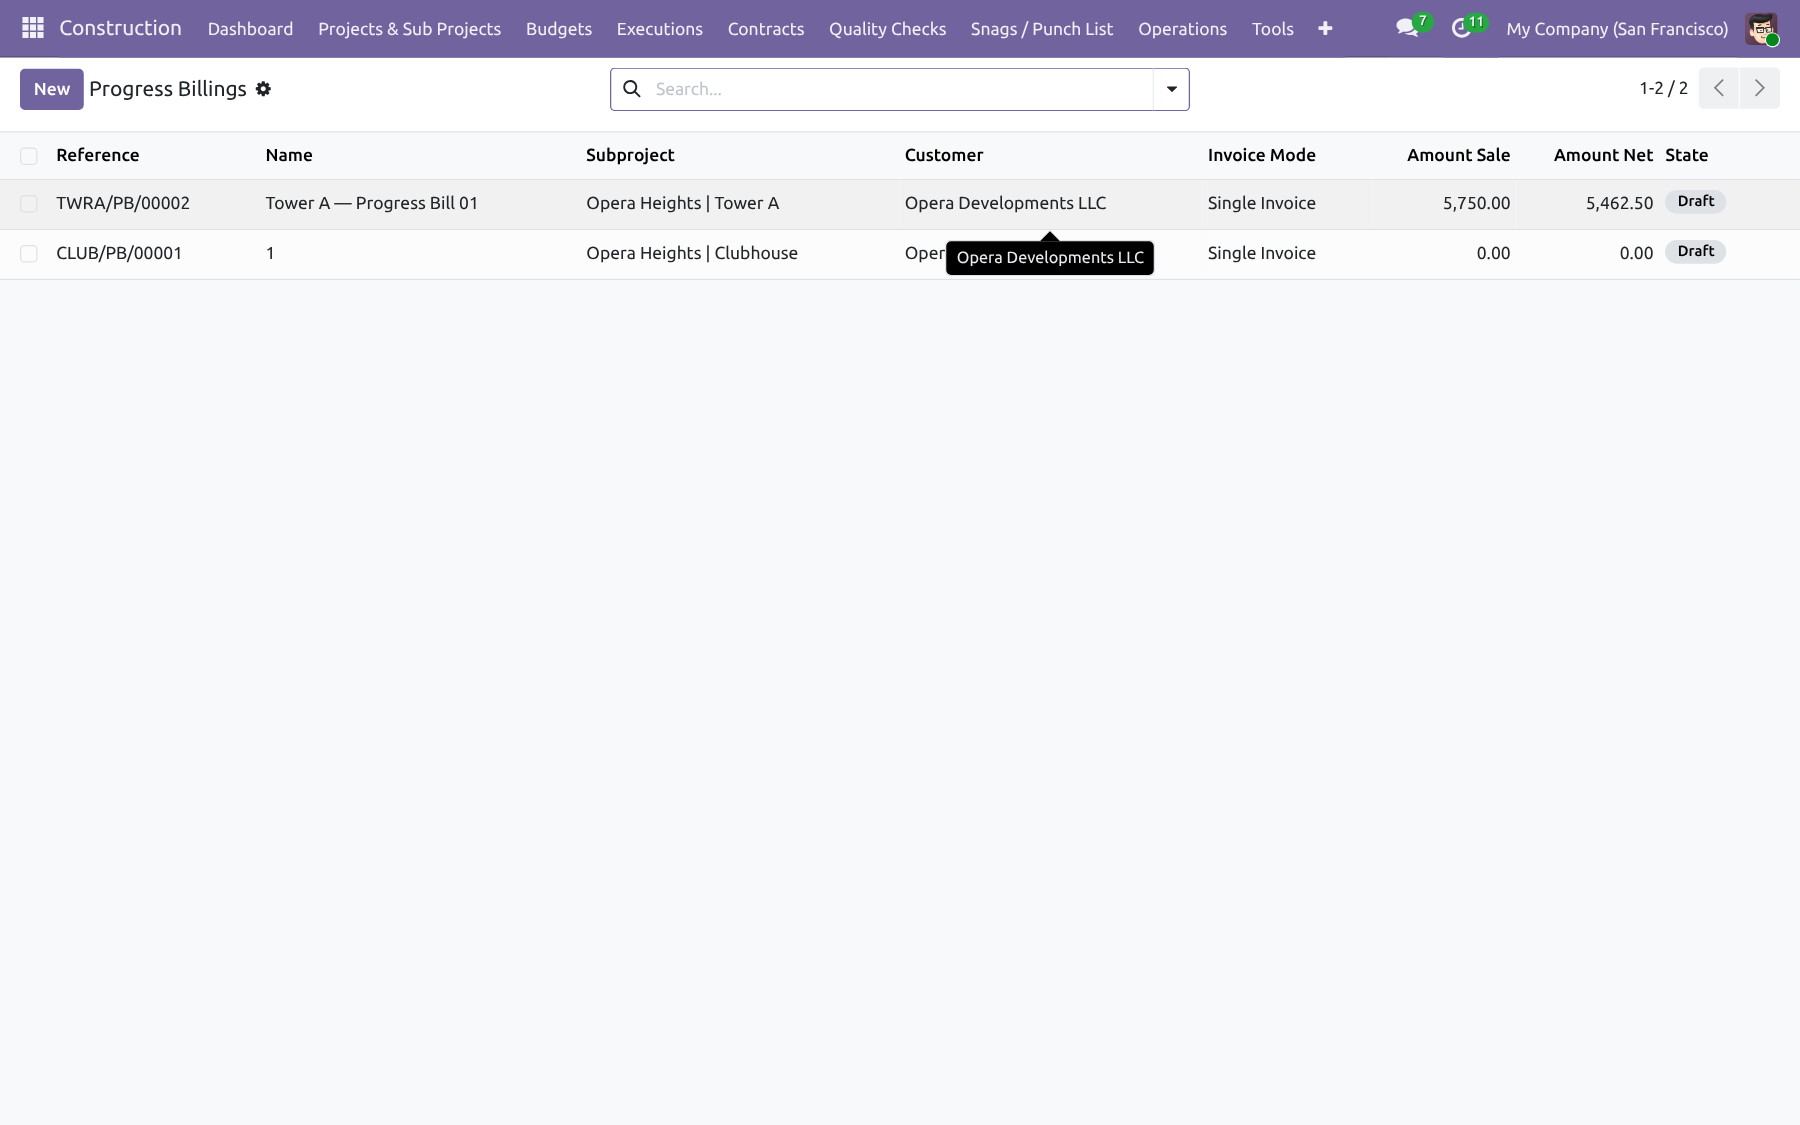The width and height of the screenshot is (1800, 1125).
Task: Sort by the Name column header
Action: 289,155
